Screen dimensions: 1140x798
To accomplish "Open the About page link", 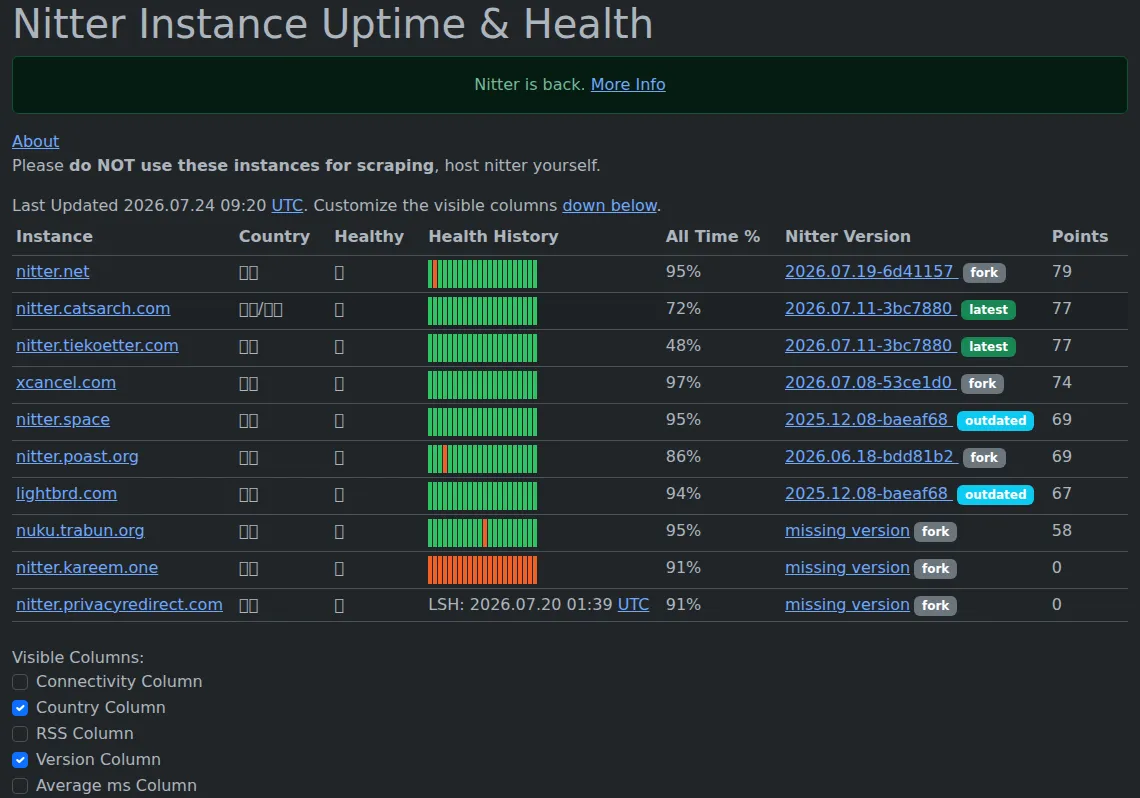I will point(36,142).
